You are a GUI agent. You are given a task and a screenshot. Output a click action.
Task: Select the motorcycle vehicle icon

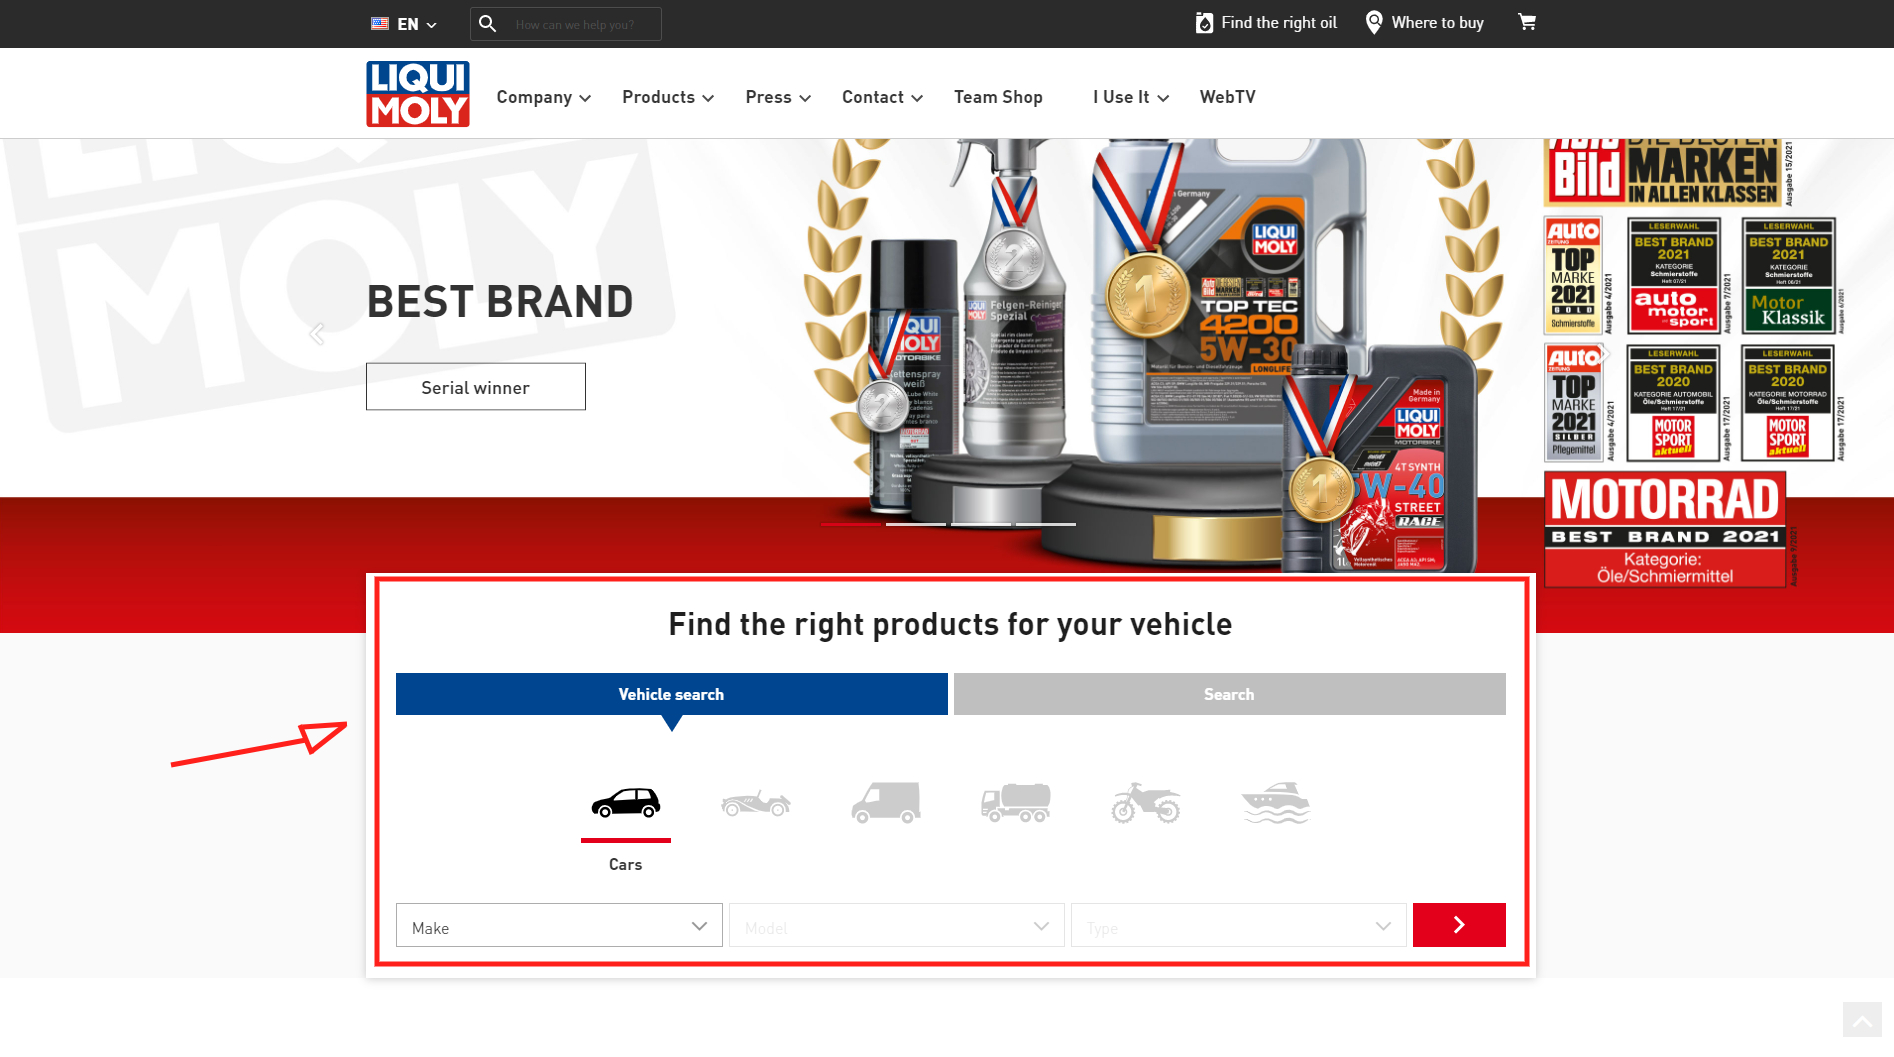[1146, 803]
